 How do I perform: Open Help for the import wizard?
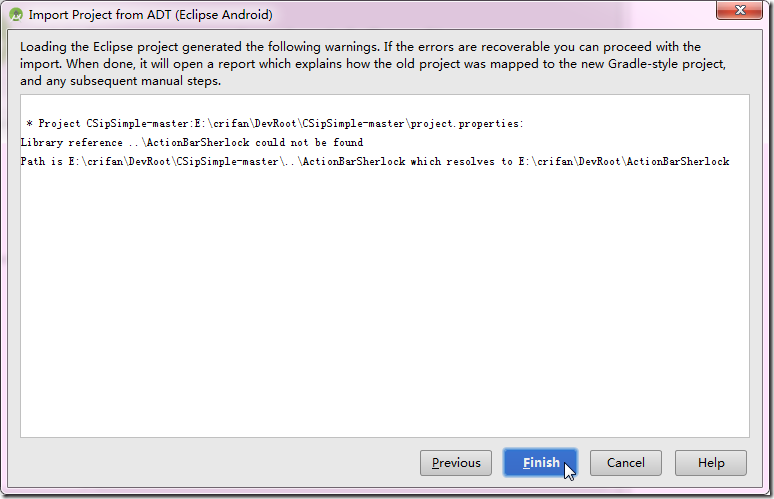[711, 463]
